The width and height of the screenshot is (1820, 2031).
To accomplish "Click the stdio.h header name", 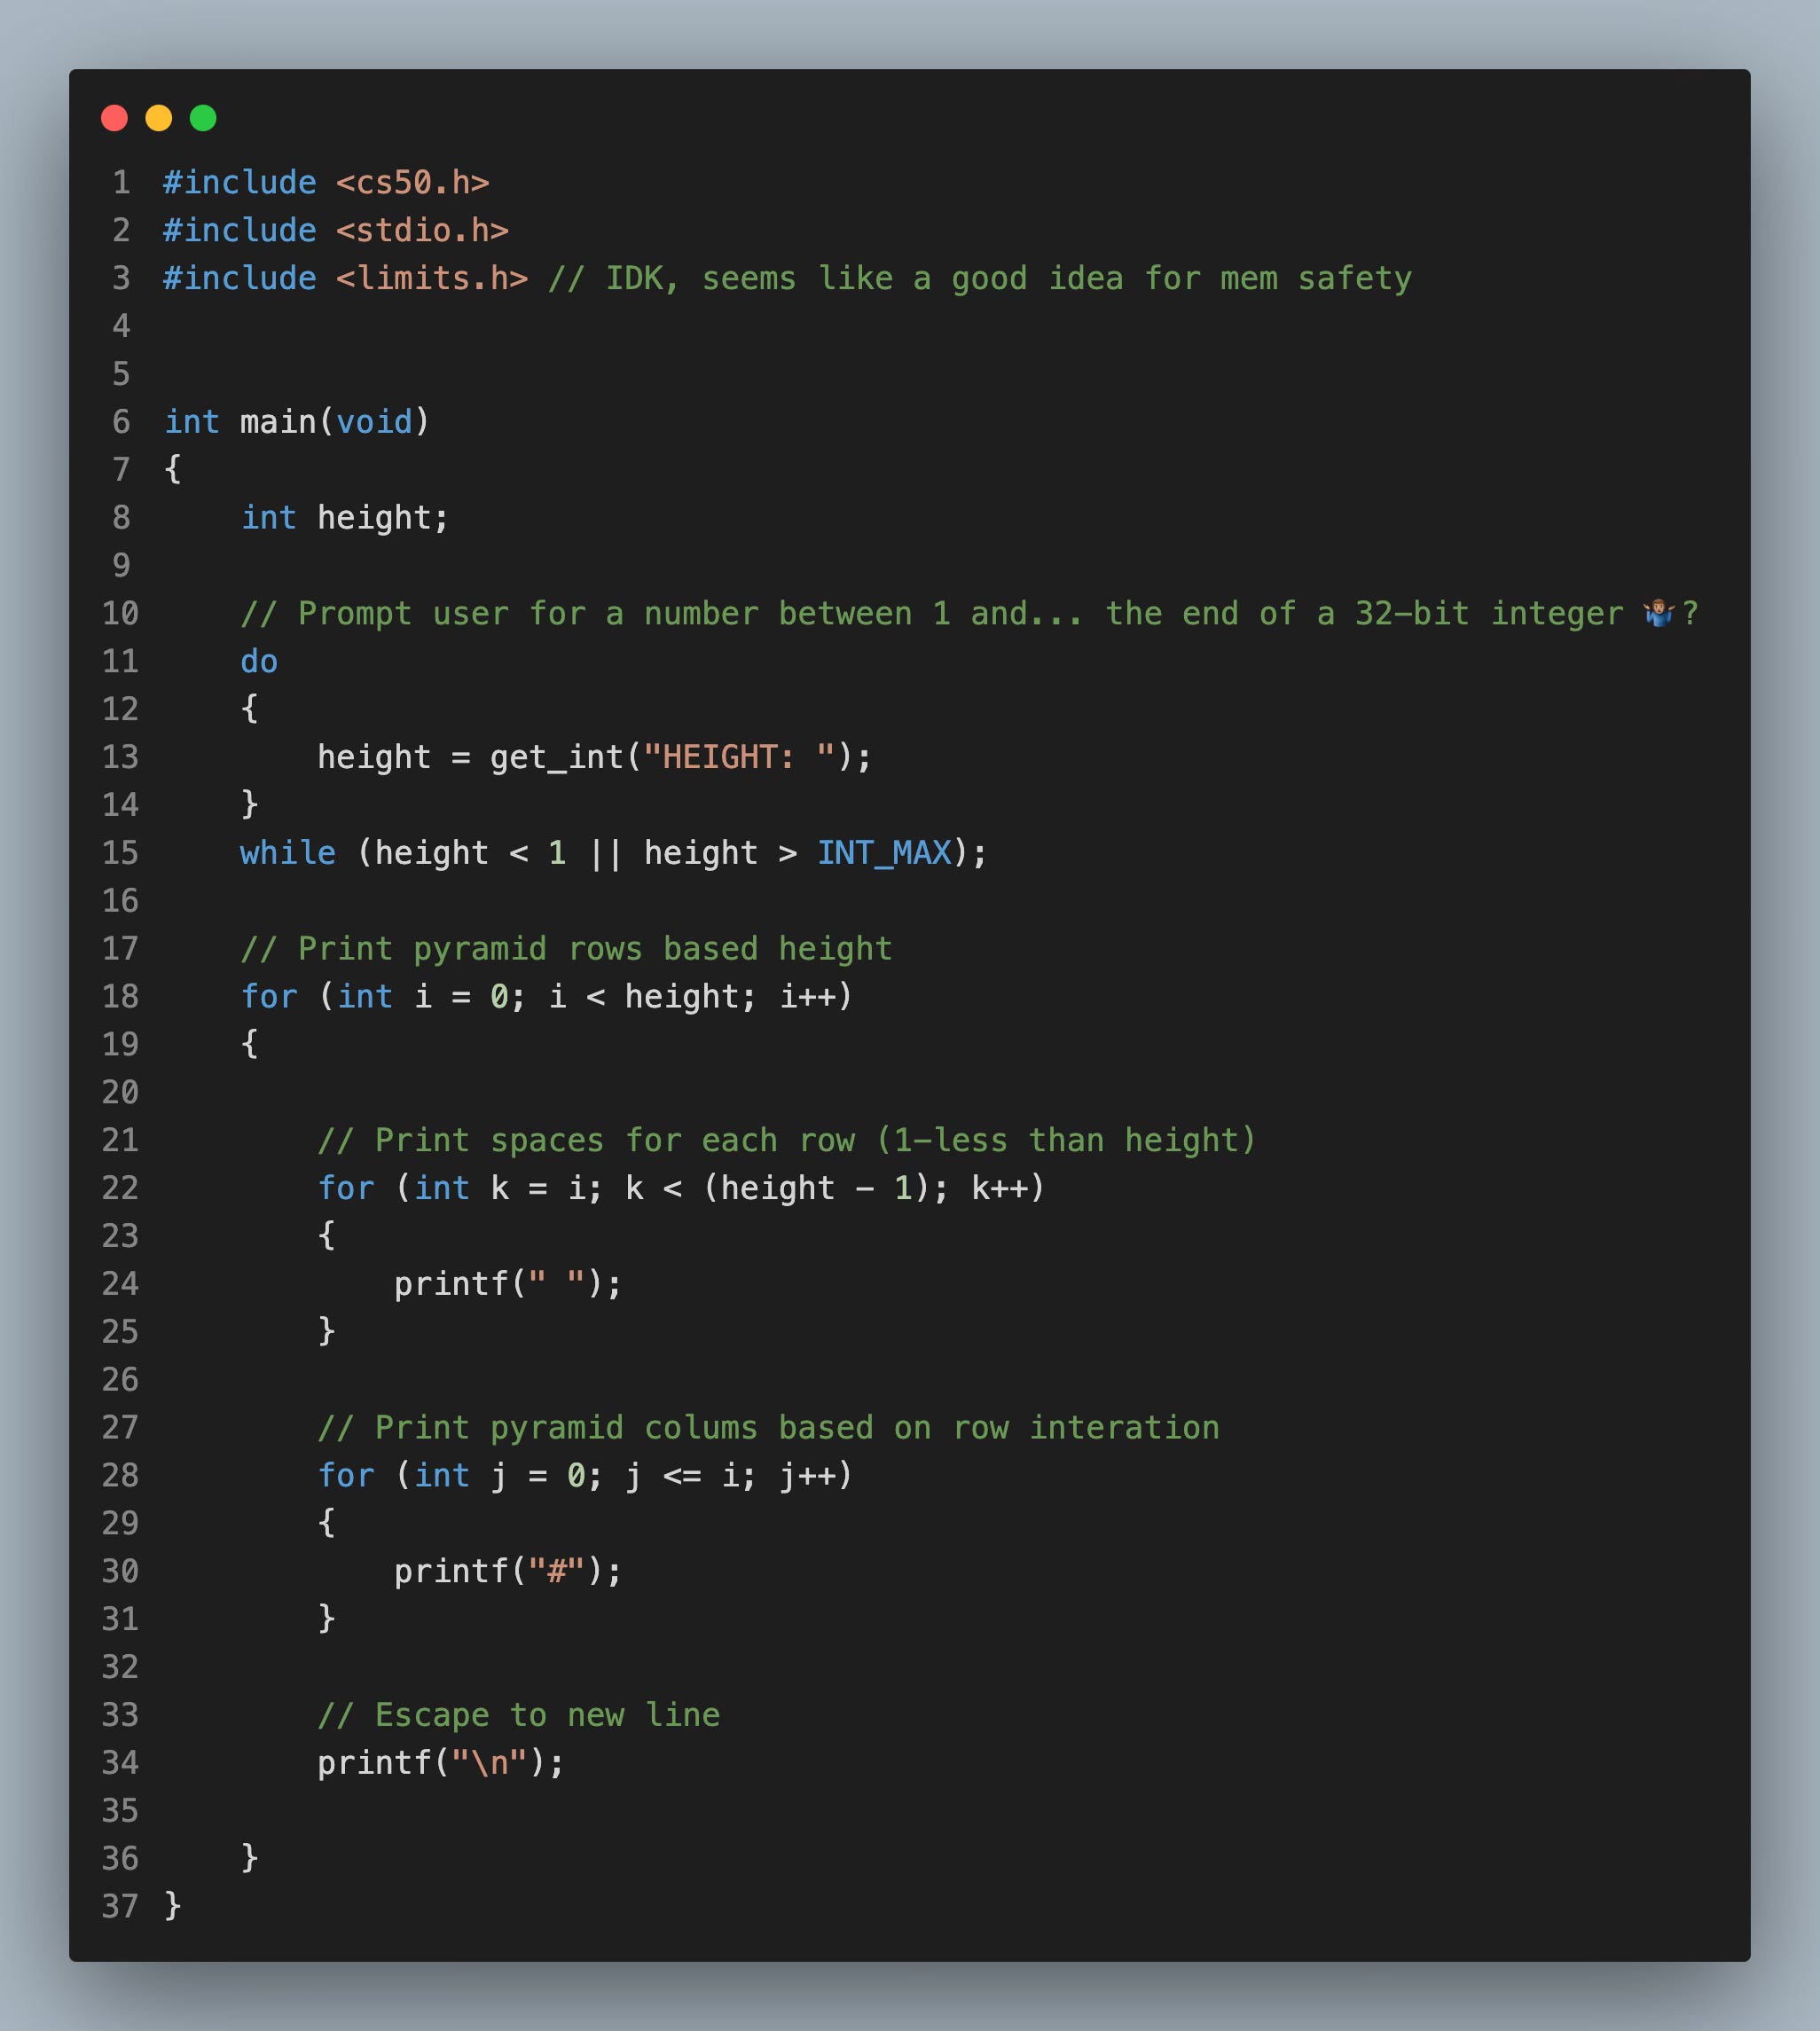I will [422, 229].
